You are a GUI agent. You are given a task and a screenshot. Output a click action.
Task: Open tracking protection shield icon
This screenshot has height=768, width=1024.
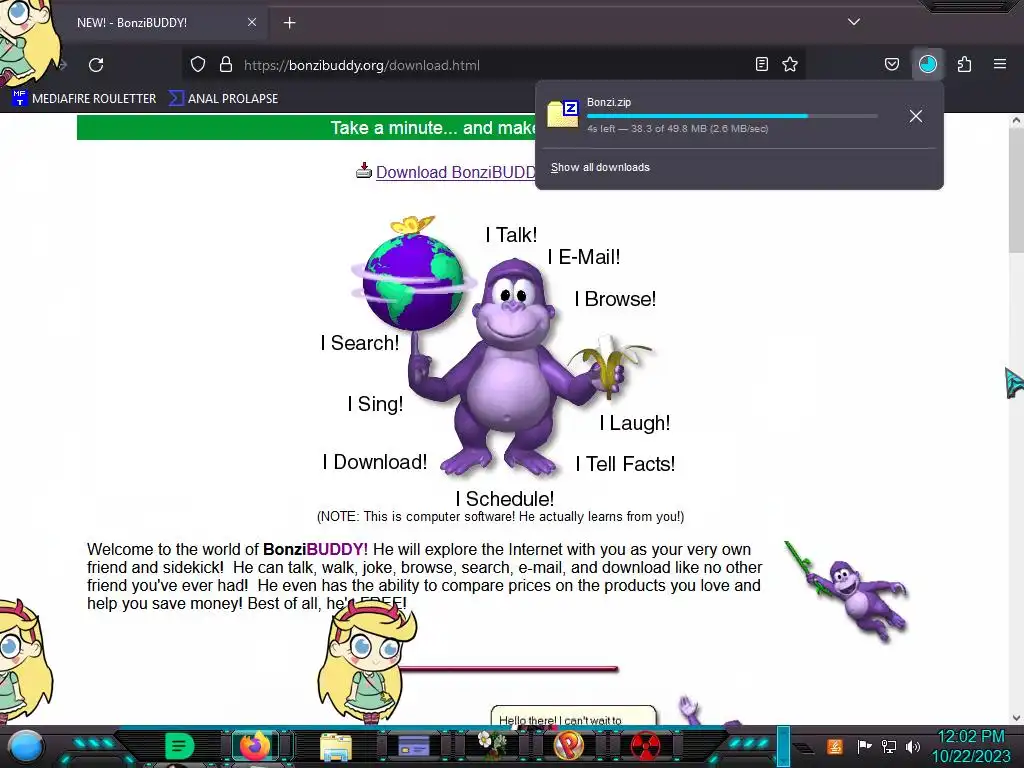pos(198,65)
